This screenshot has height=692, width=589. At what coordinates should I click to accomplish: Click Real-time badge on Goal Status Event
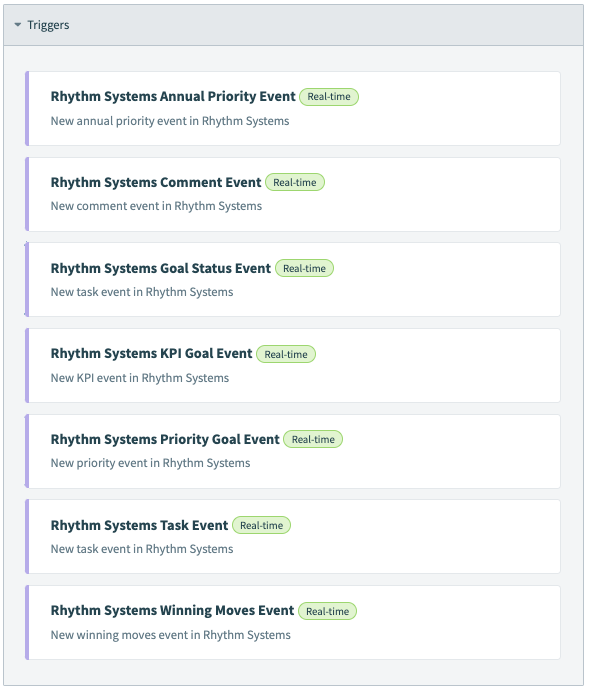coord(304,268)
